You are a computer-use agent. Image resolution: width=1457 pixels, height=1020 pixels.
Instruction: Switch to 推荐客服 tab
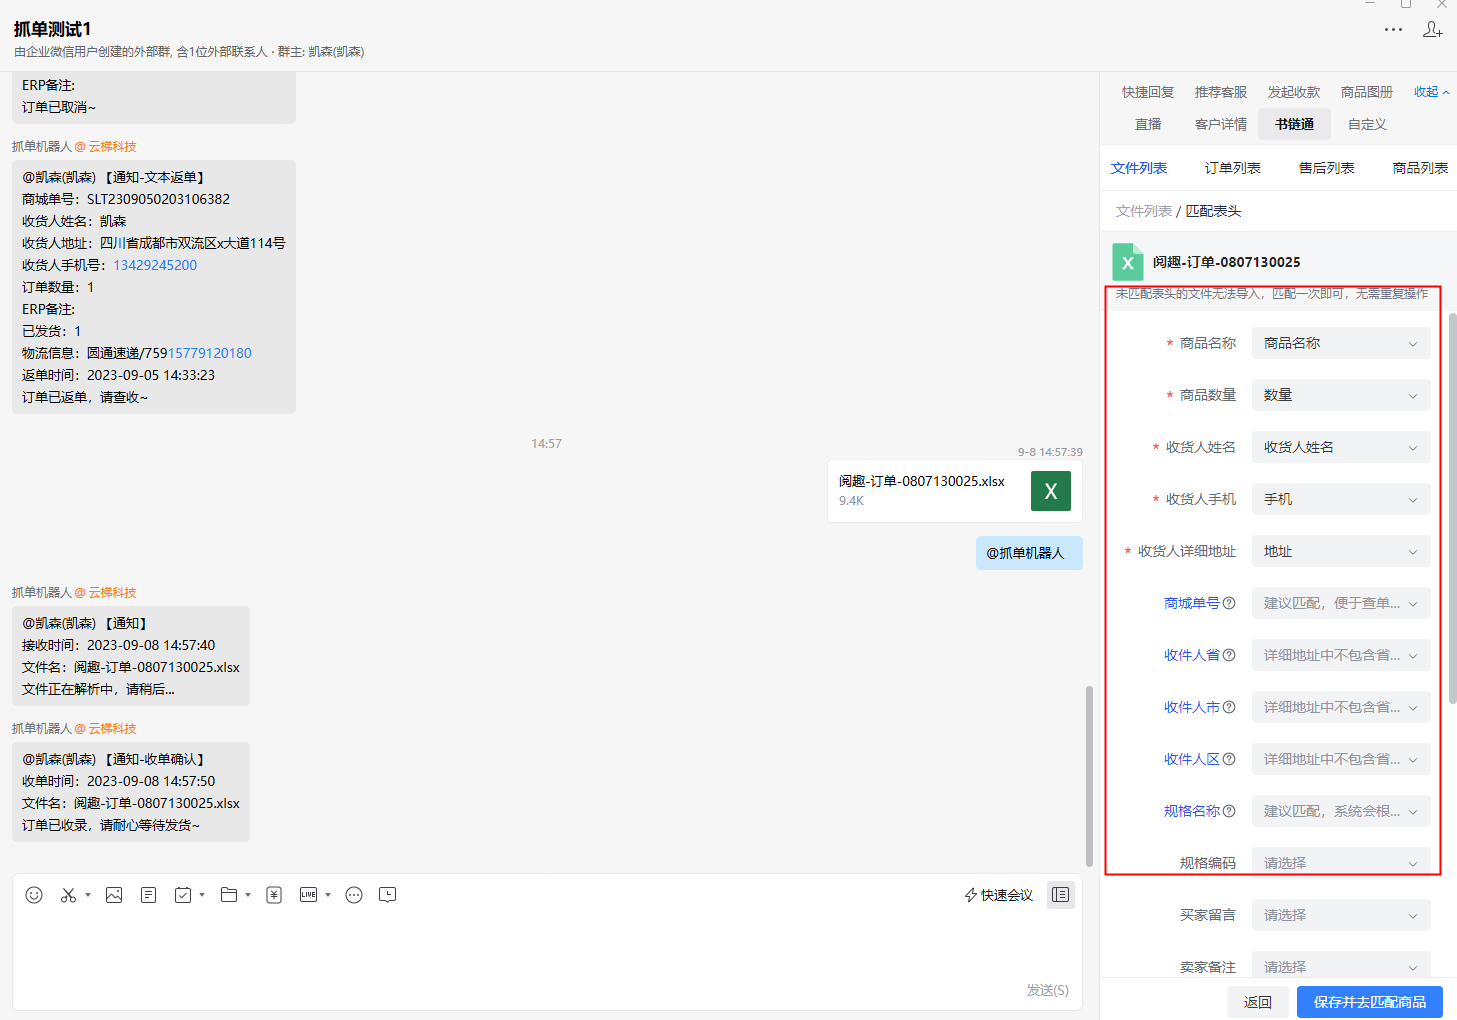1221,92
